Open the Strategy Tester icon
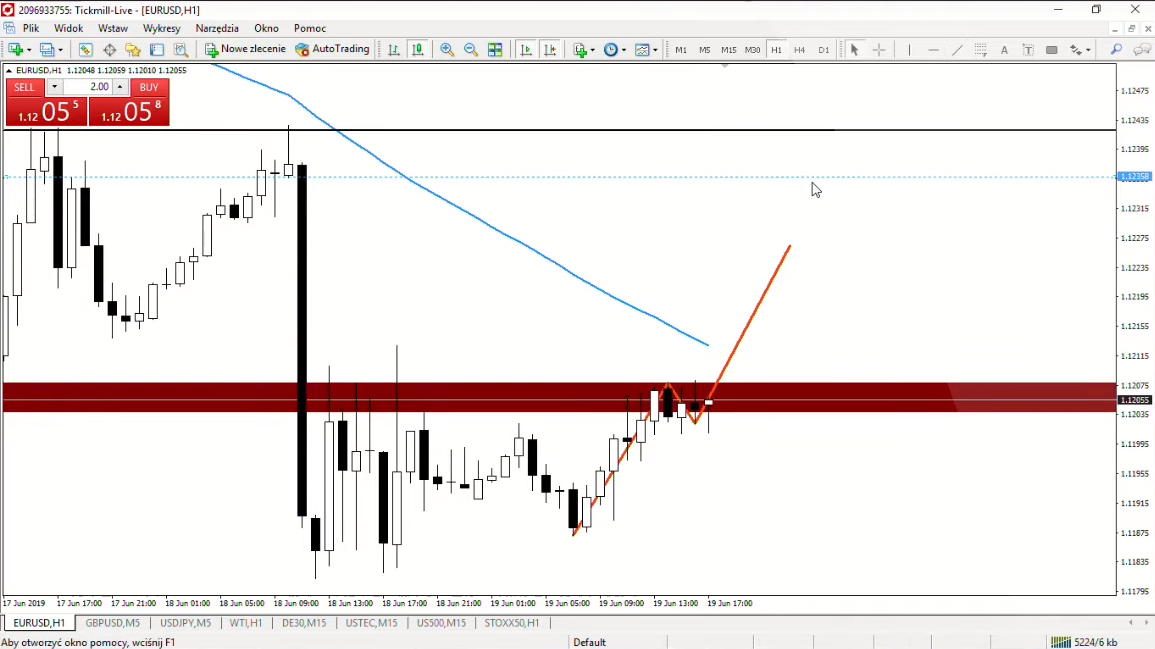This screenshot has height=649, width=1155. click(x=180, y=49)
